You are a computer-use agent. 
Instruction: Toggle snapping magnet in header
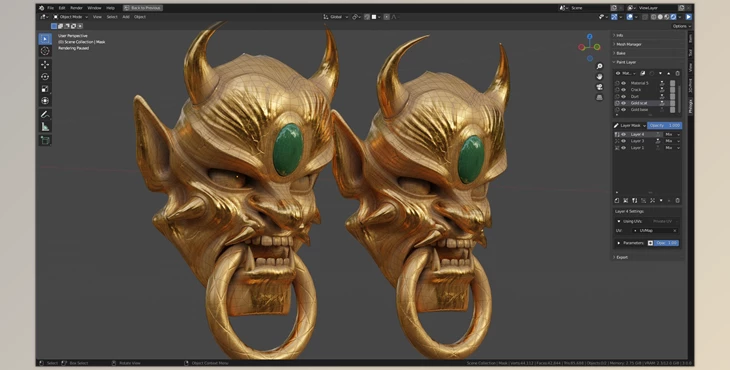[367, 17]
